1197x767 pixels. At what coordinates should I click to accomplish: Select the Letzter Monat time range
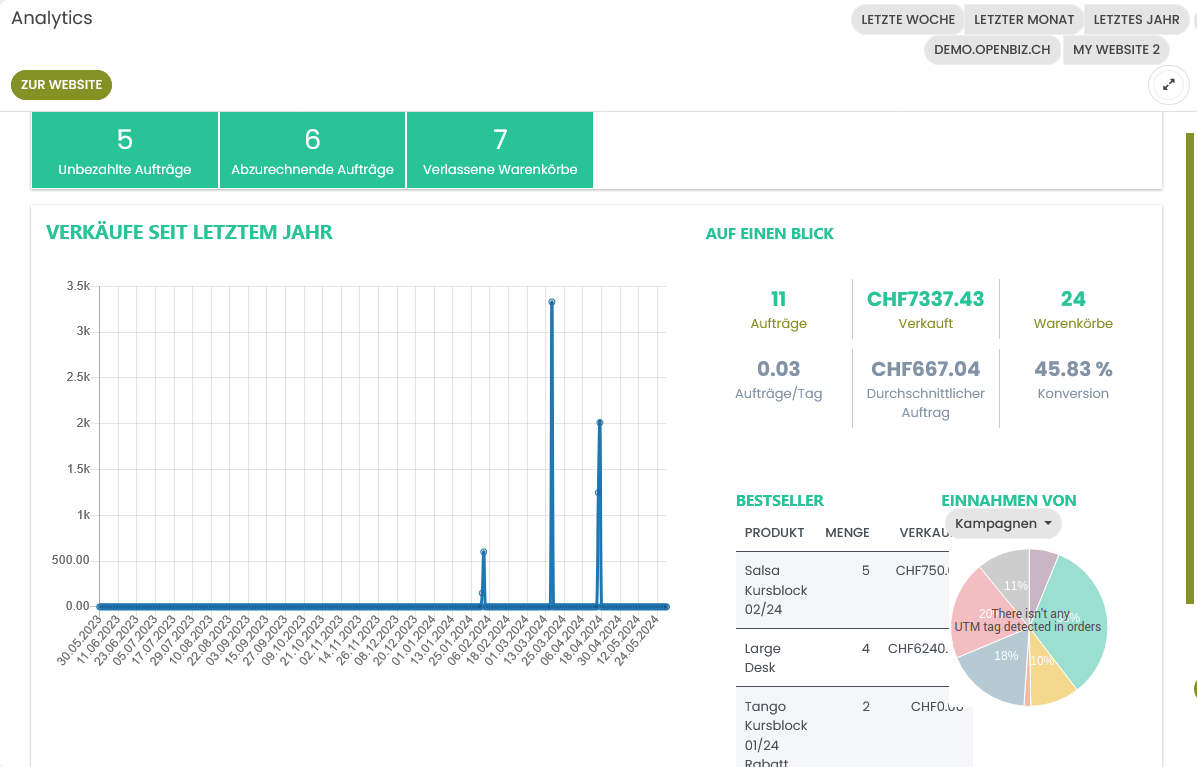[x=1023, y=20]
